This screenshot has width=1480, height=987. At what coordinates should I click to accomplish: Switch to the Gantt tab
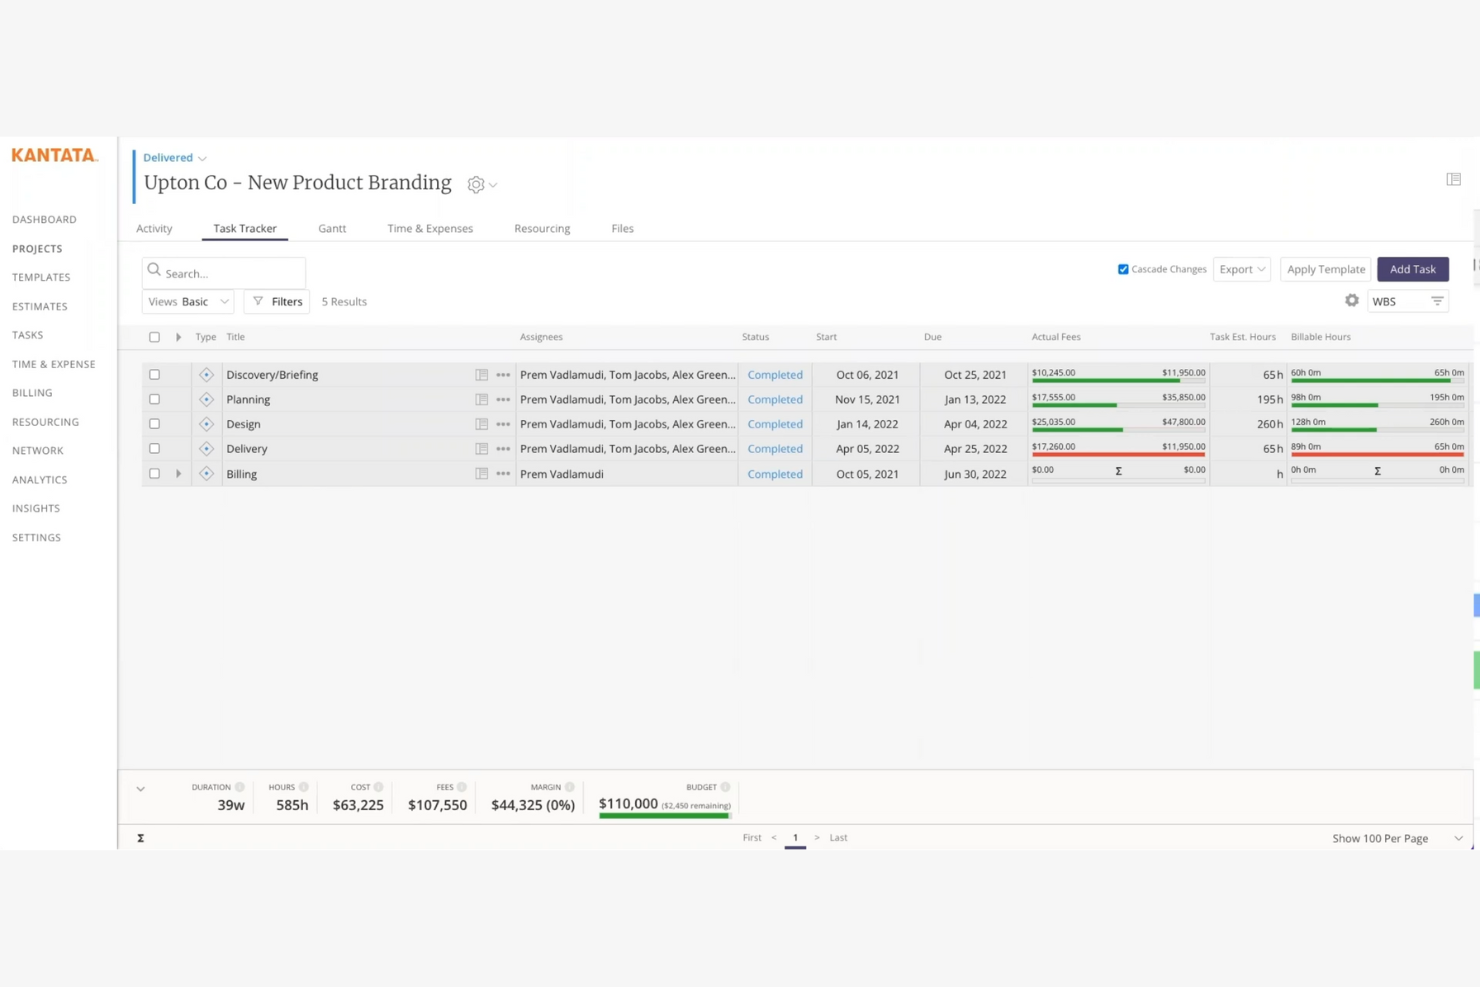332,229
